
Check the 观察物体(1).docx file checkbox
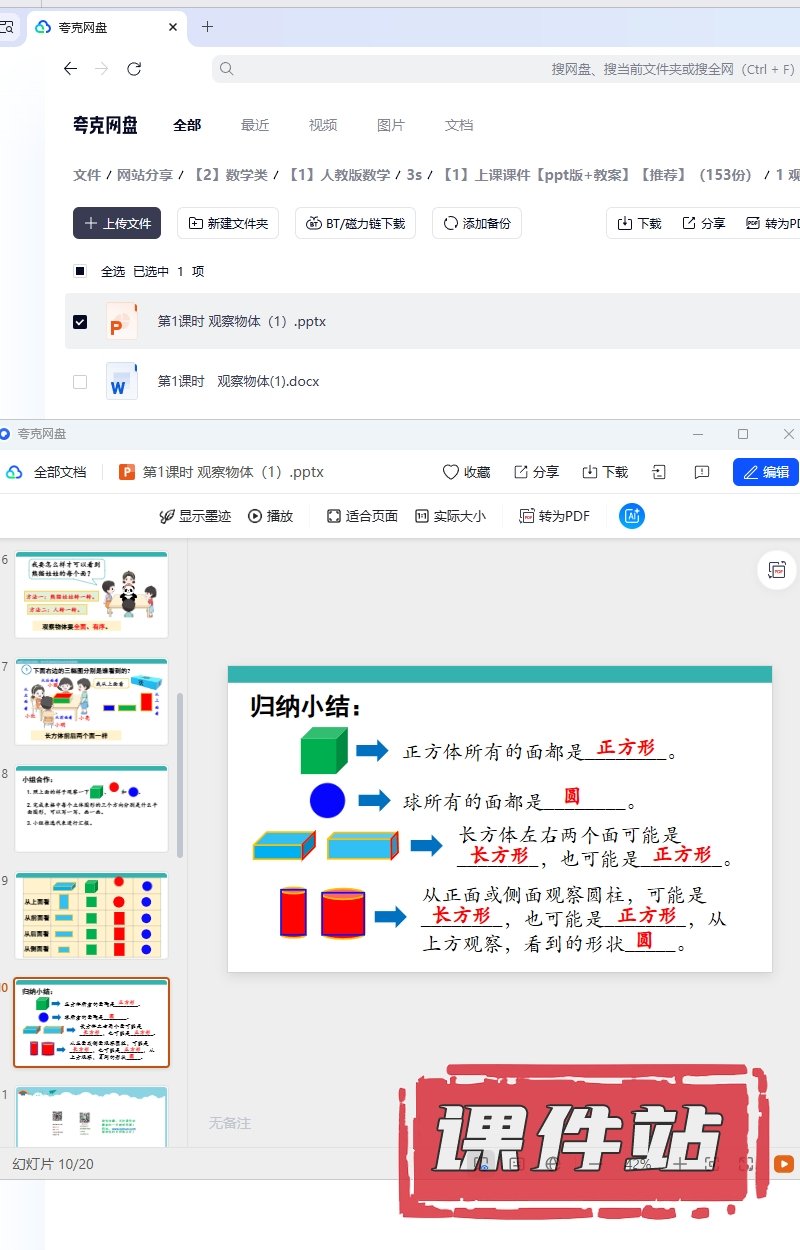[x=80, y=382]
